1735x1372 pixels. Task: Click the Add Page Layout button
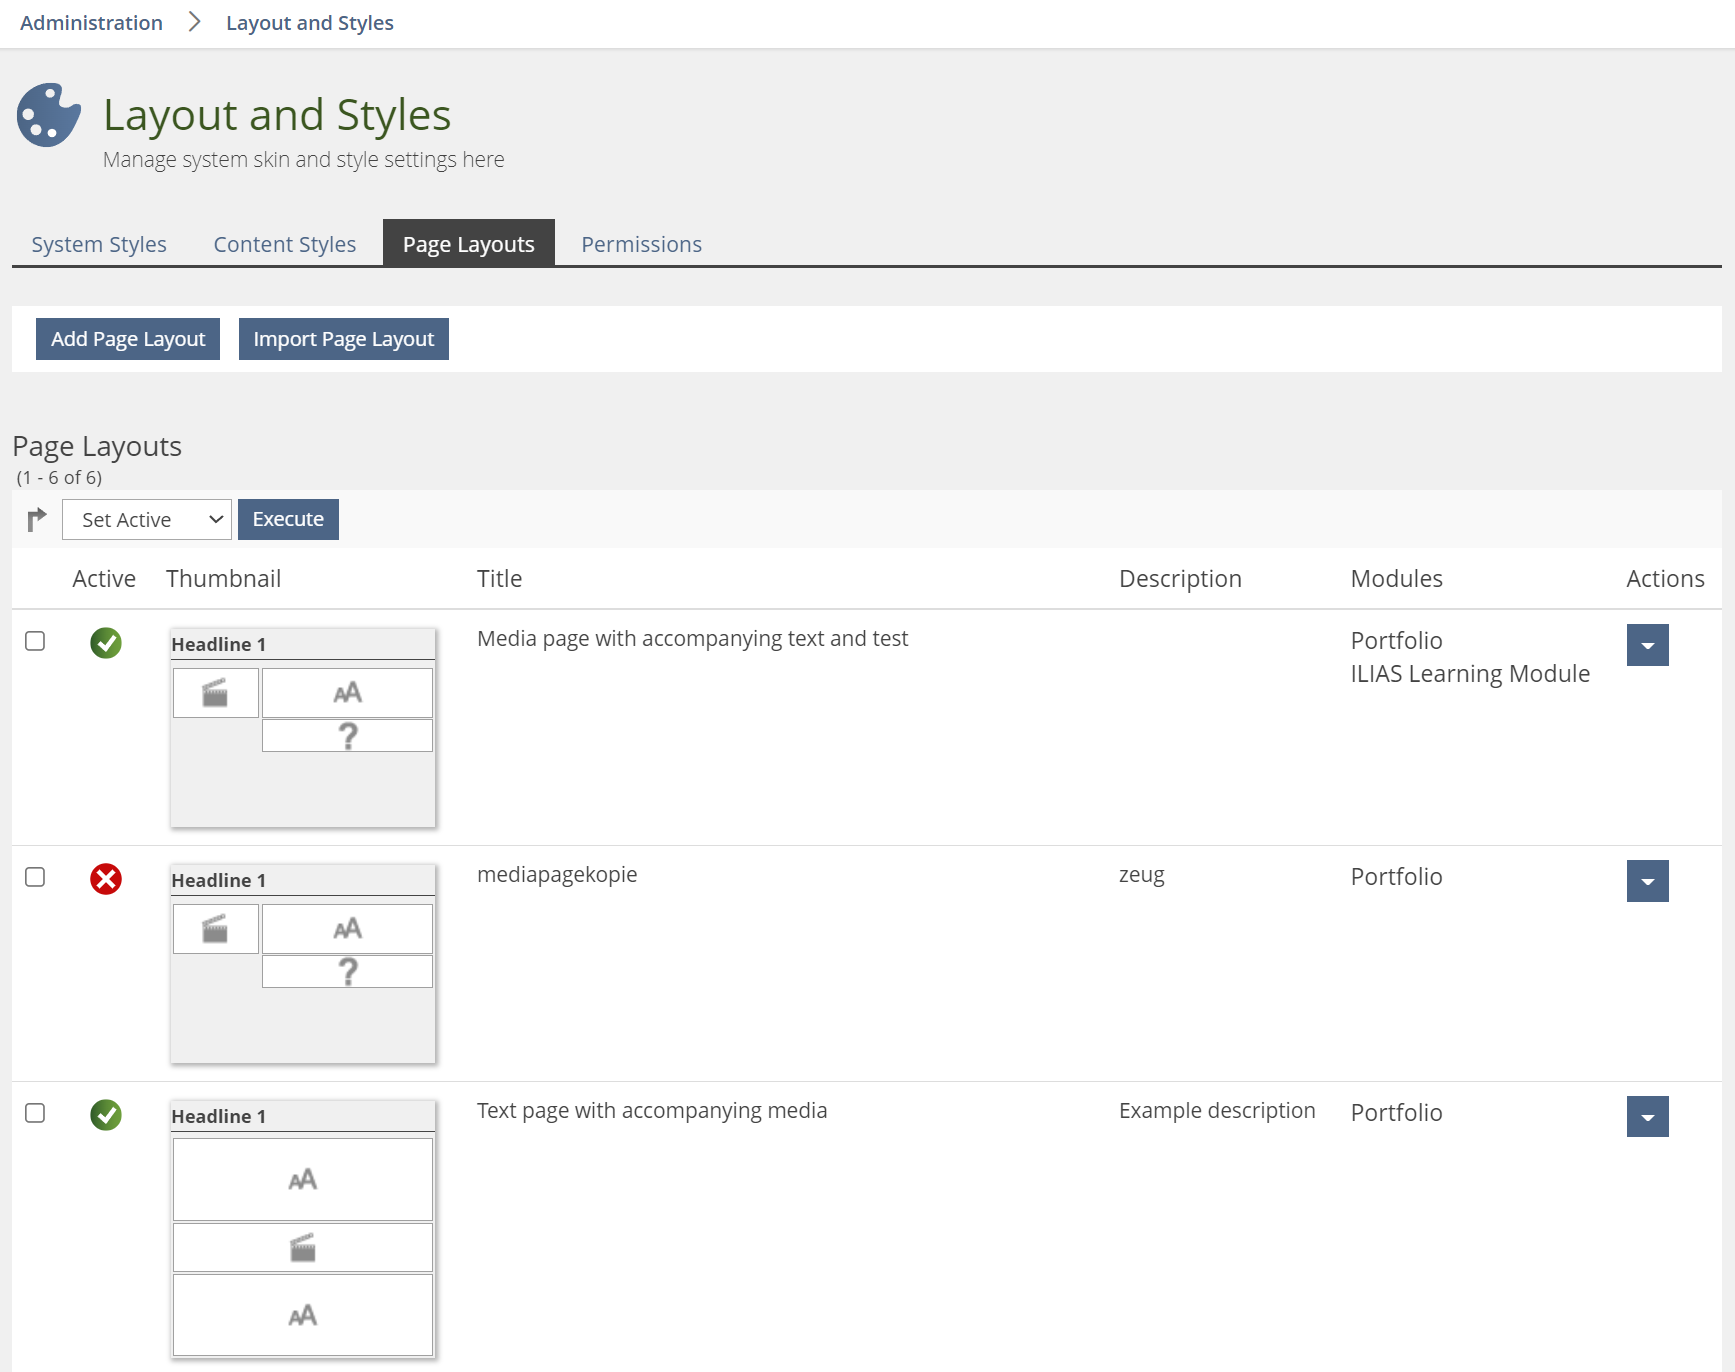(x=128, y=339)
